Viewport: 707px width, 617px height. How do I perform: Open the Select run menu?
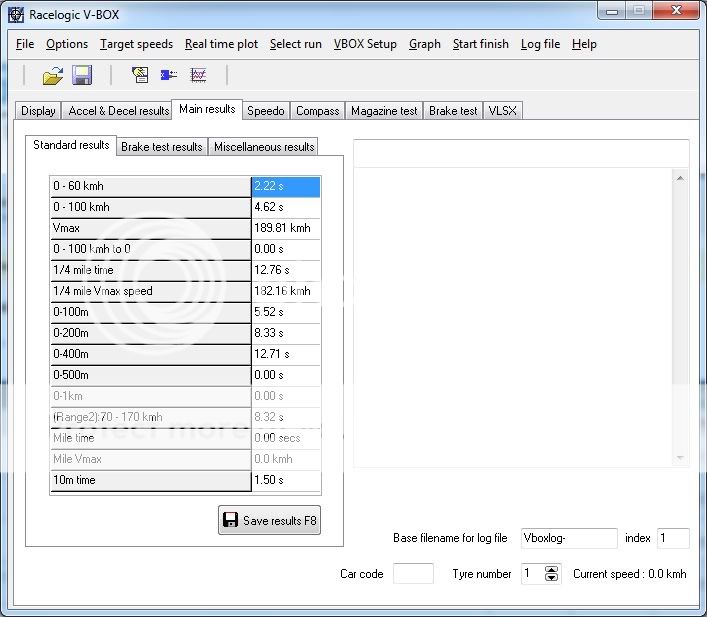point(296,44)
